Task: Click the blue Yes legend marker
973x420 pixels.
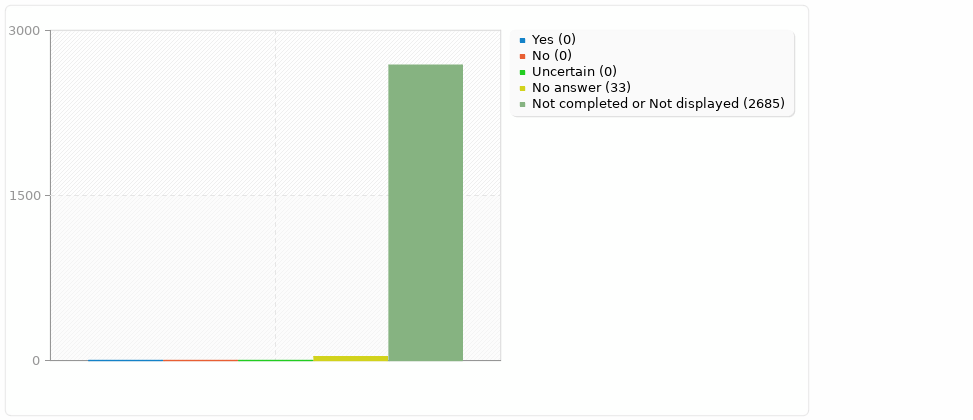Action: coord(522,40)
